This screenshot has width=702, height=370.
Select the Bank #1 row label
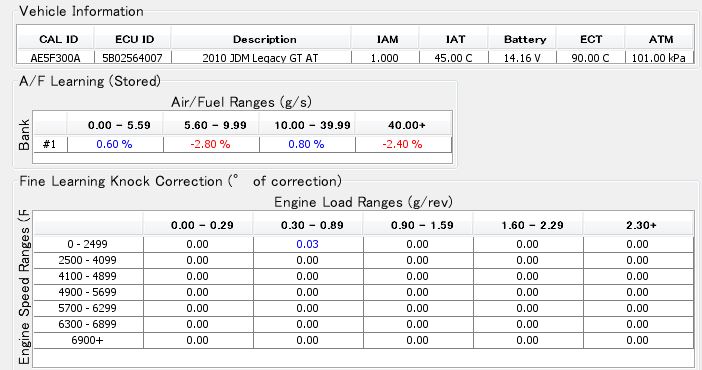[x=50, y=144]
